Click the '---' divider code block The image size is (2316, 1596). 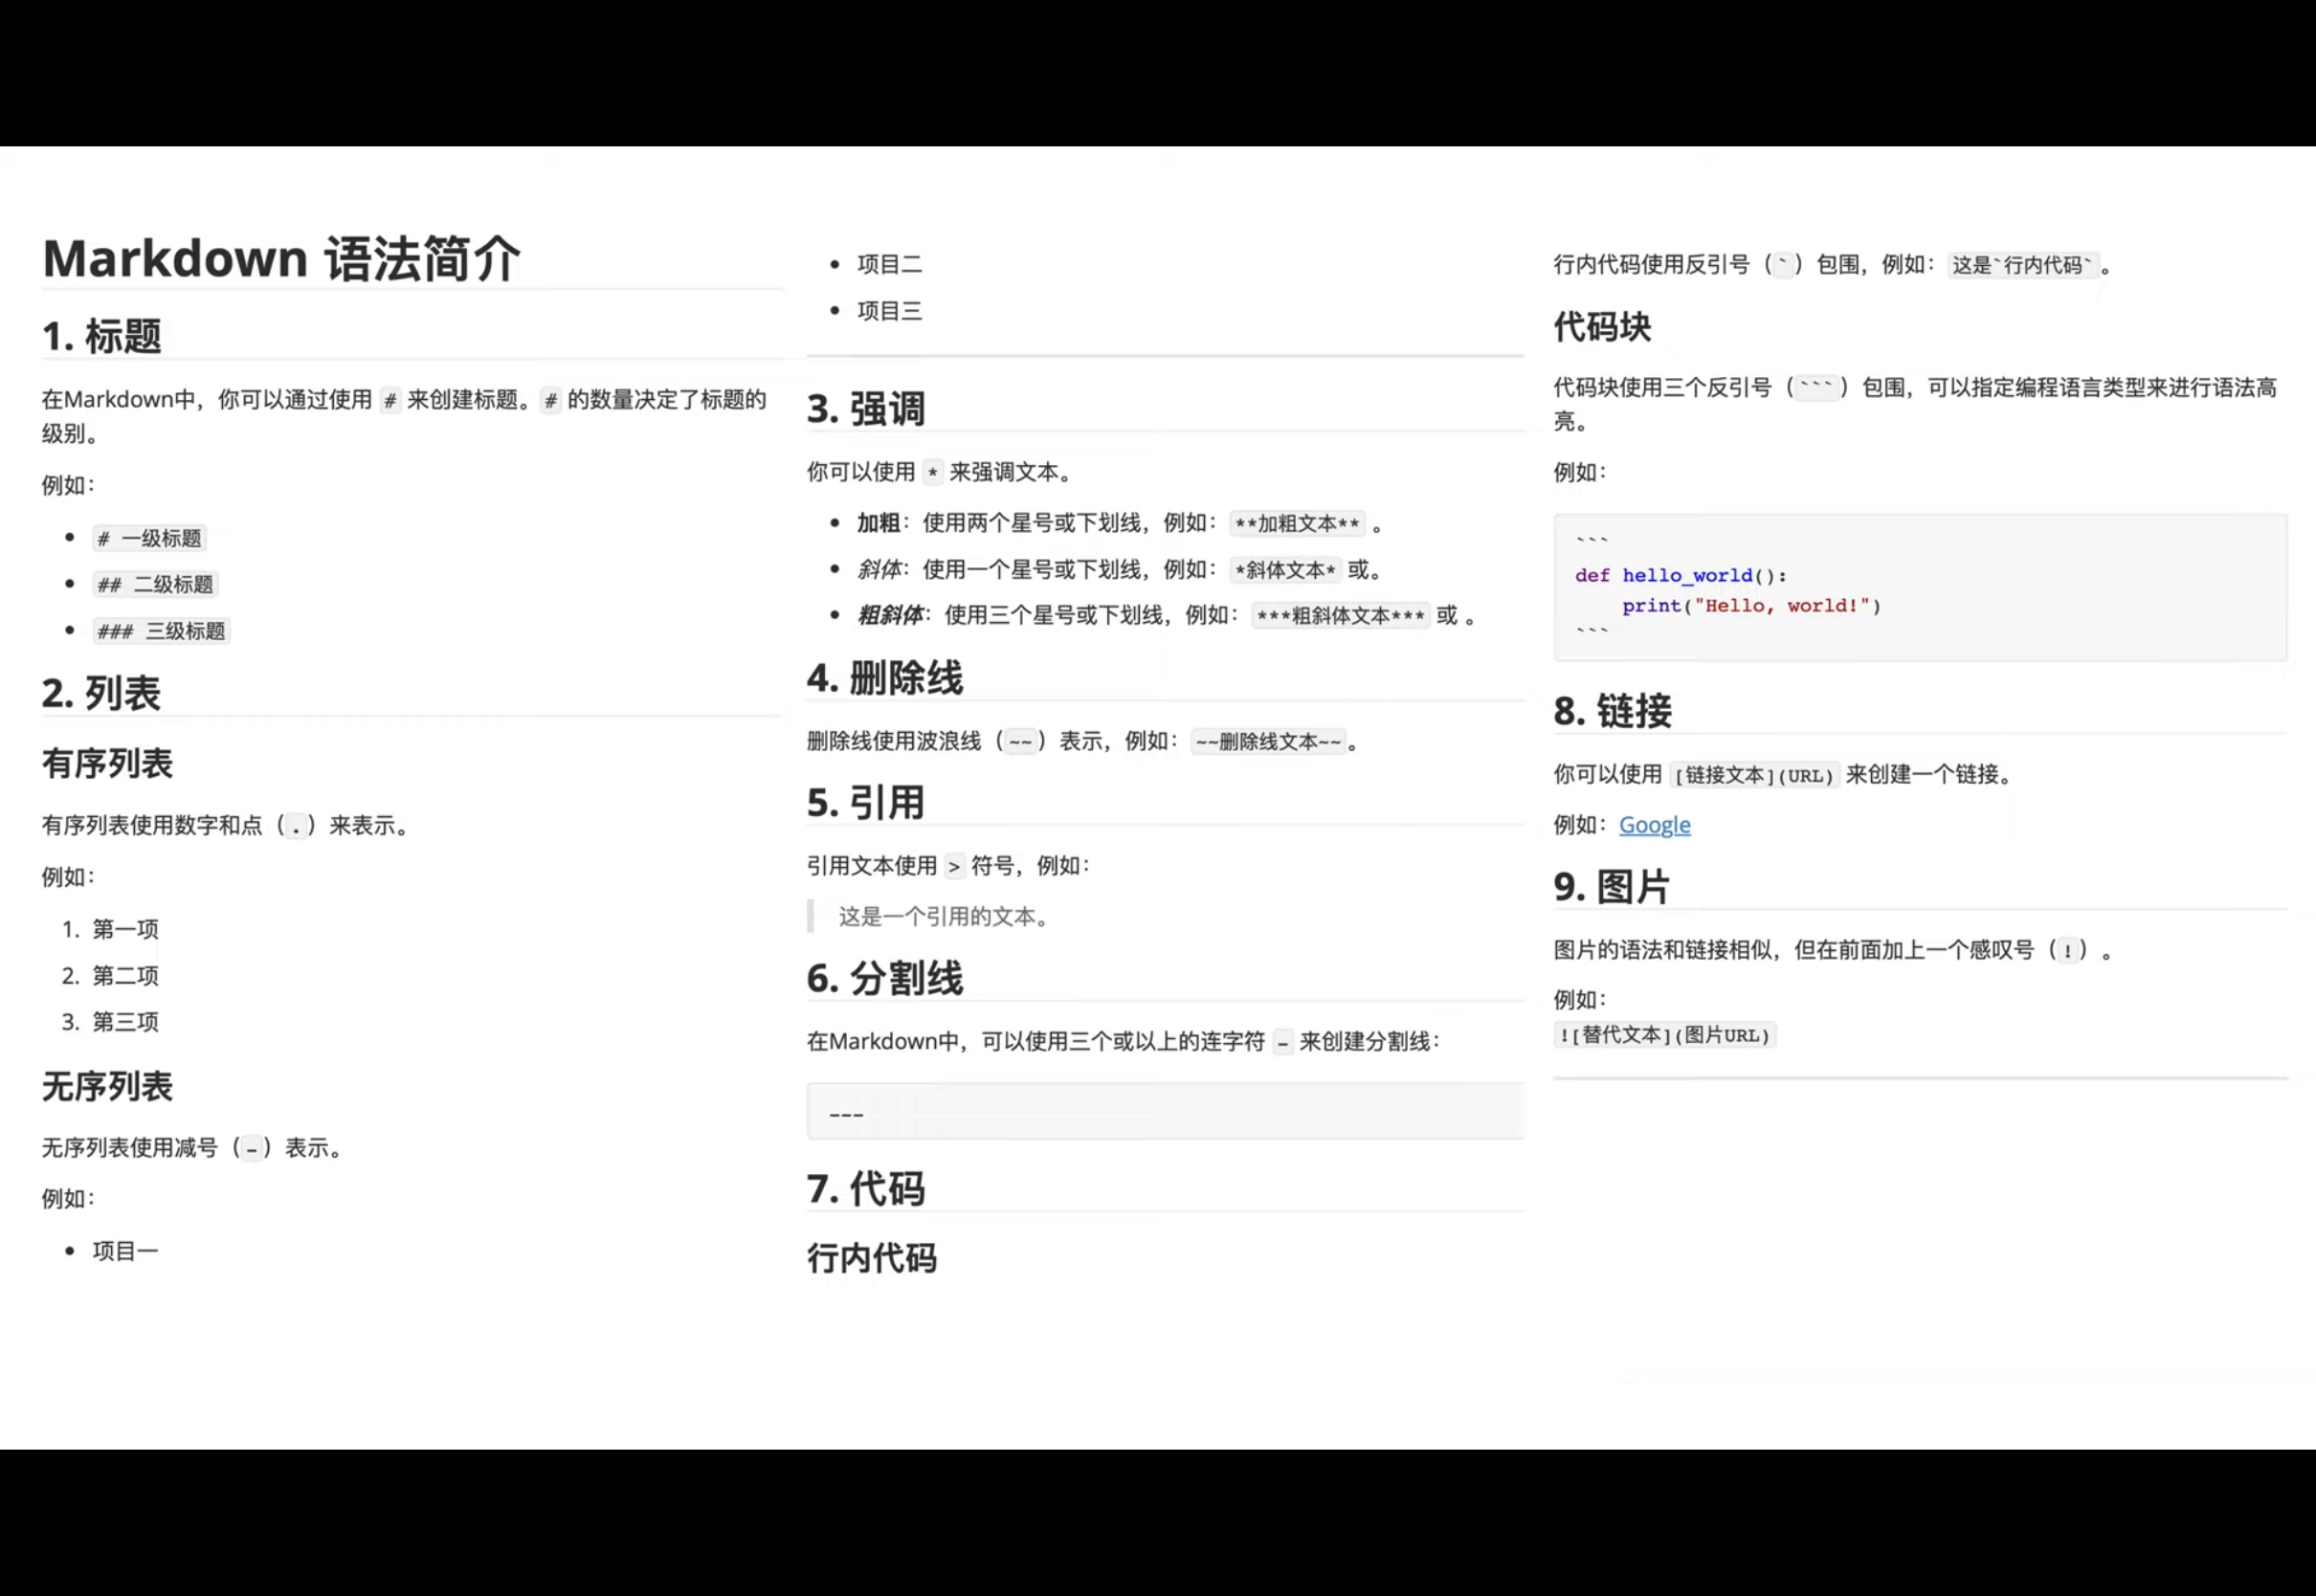tap(1164, 1112)
